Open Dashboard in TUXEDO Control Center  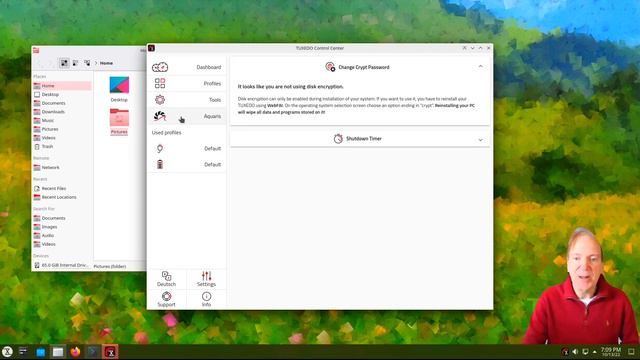coord(187,67)
